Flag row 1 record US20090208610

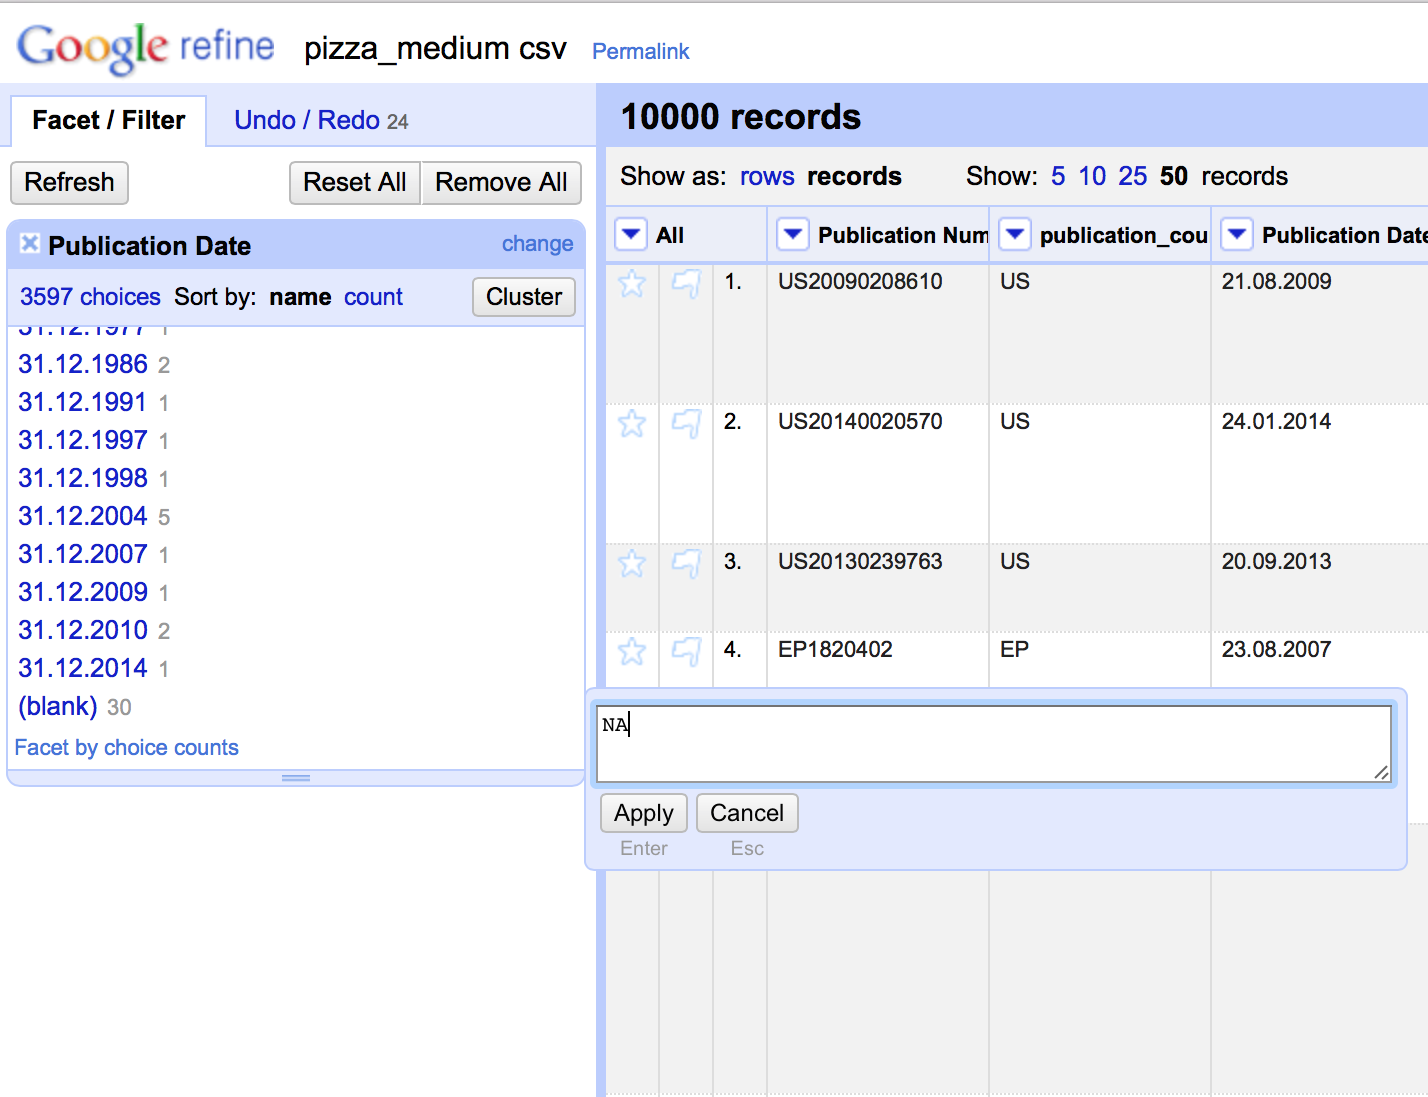click(x=686, y=284)
